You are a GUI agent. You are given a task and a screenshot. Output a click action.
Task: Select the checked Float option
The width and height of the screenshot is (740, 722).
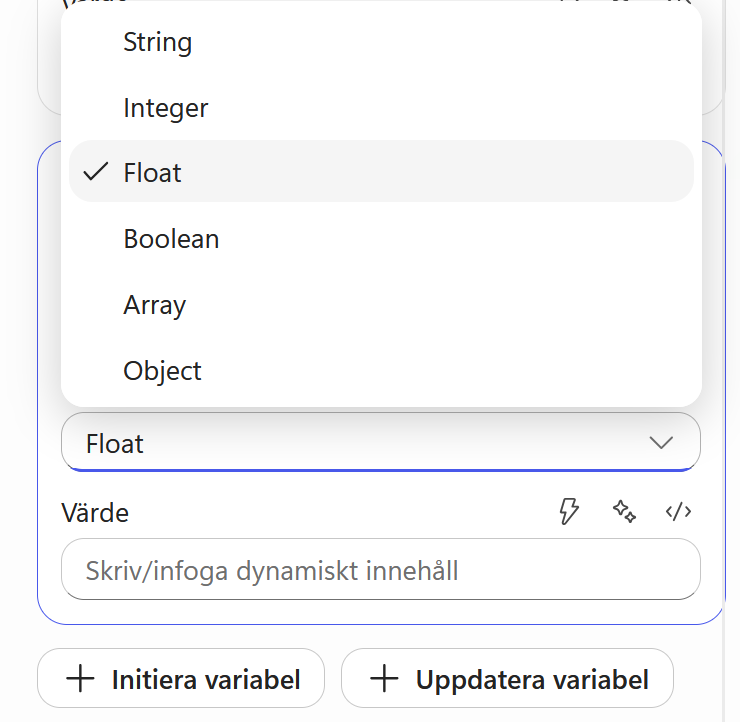381,171
